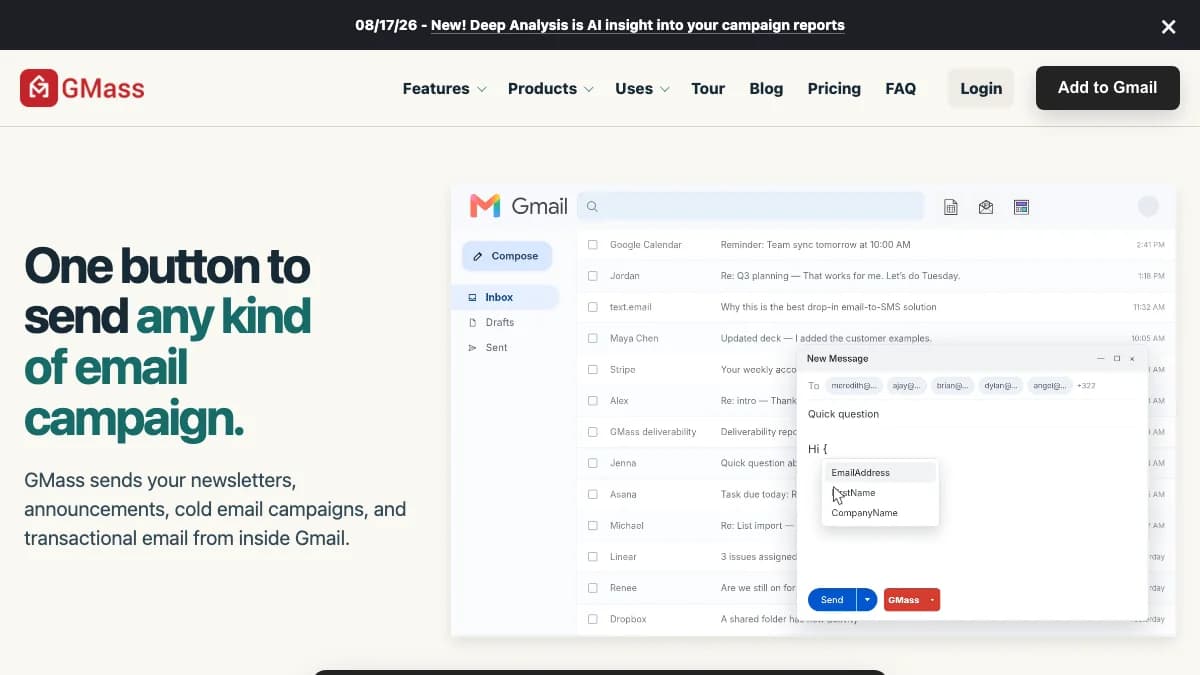1200x675 pixels.
Task: Tick the Dropbox email checkbox
Action: click(x=593, y=619)
